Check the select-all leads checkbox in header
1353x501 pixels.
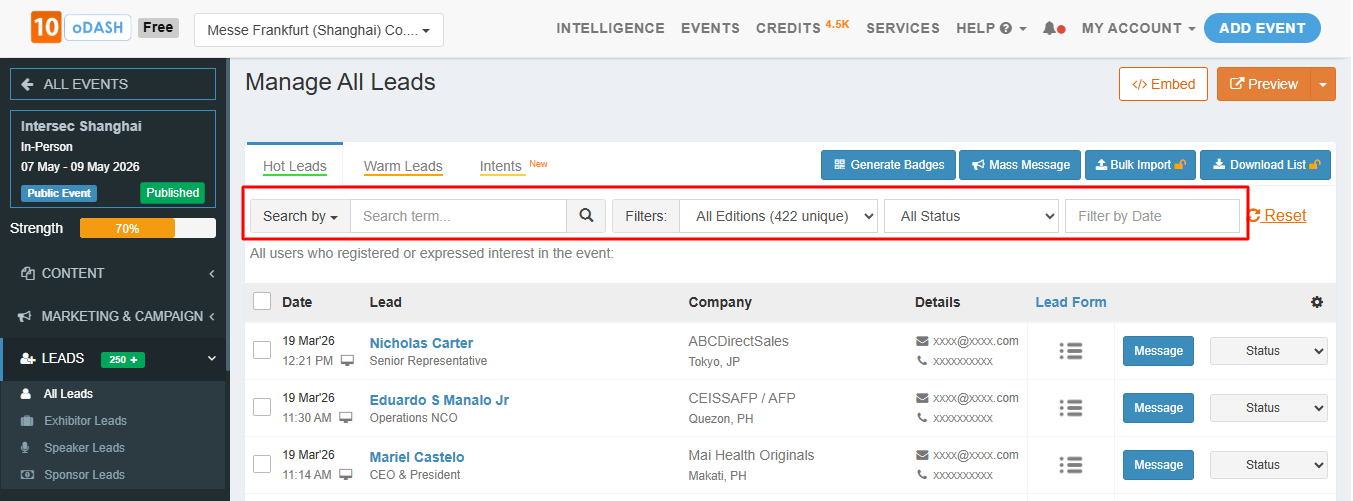[x=262, y=301]
